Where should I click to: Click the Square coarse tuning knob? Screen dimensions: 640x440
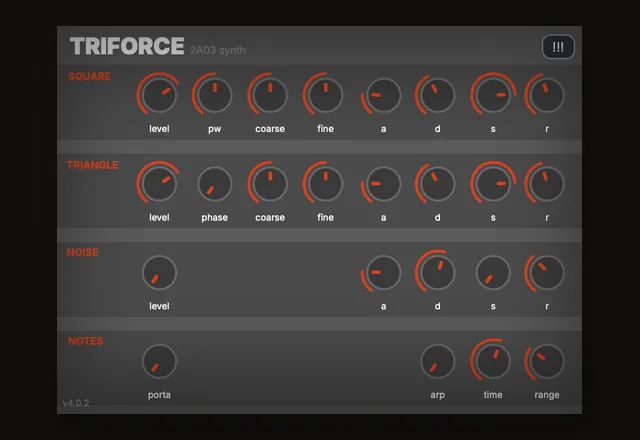[270, 95]
